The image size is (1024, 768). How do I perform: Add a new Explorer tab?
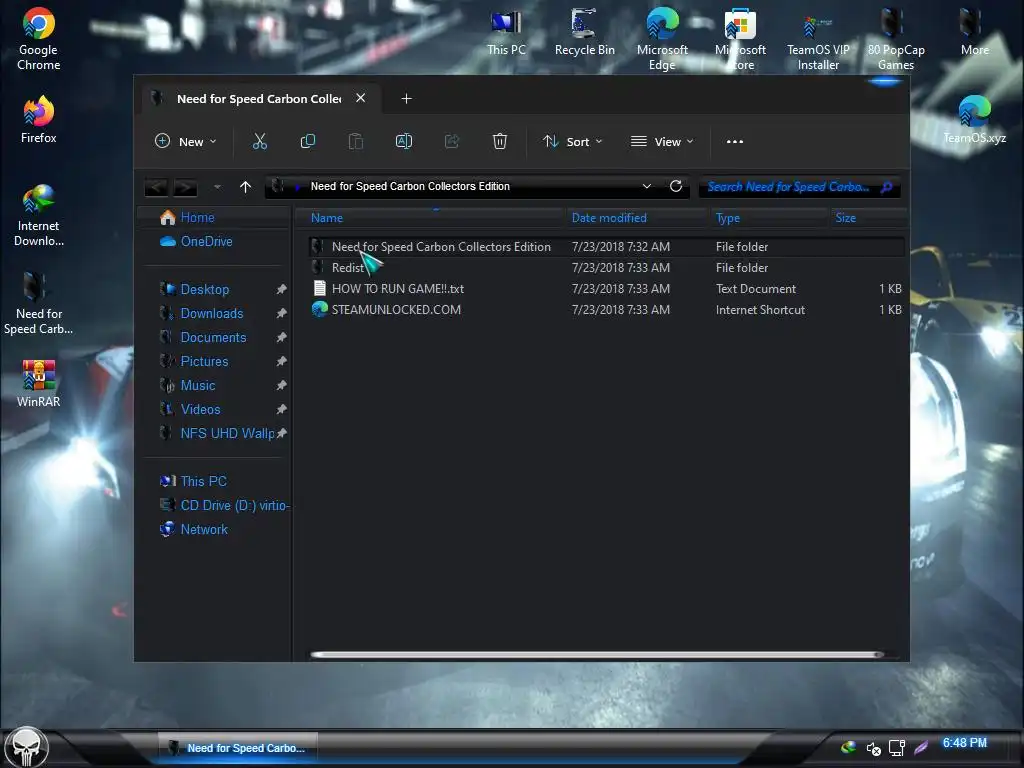pos(406,99)
